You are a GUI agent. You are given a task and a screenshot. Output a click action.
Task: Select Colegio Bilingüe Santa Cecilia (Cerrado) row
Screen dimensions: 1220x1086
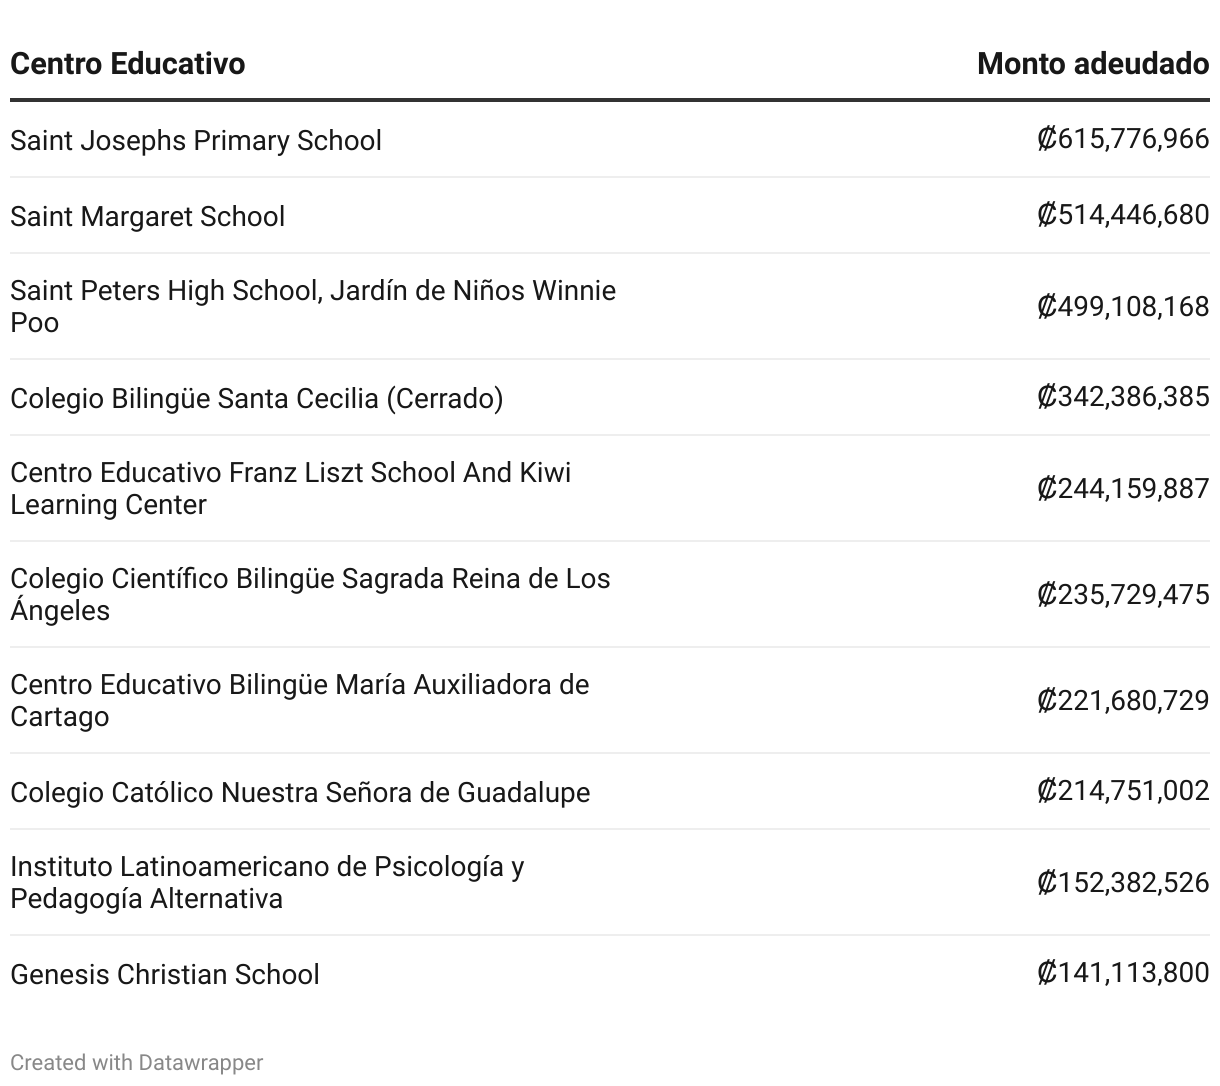click(x=256, y=398)
